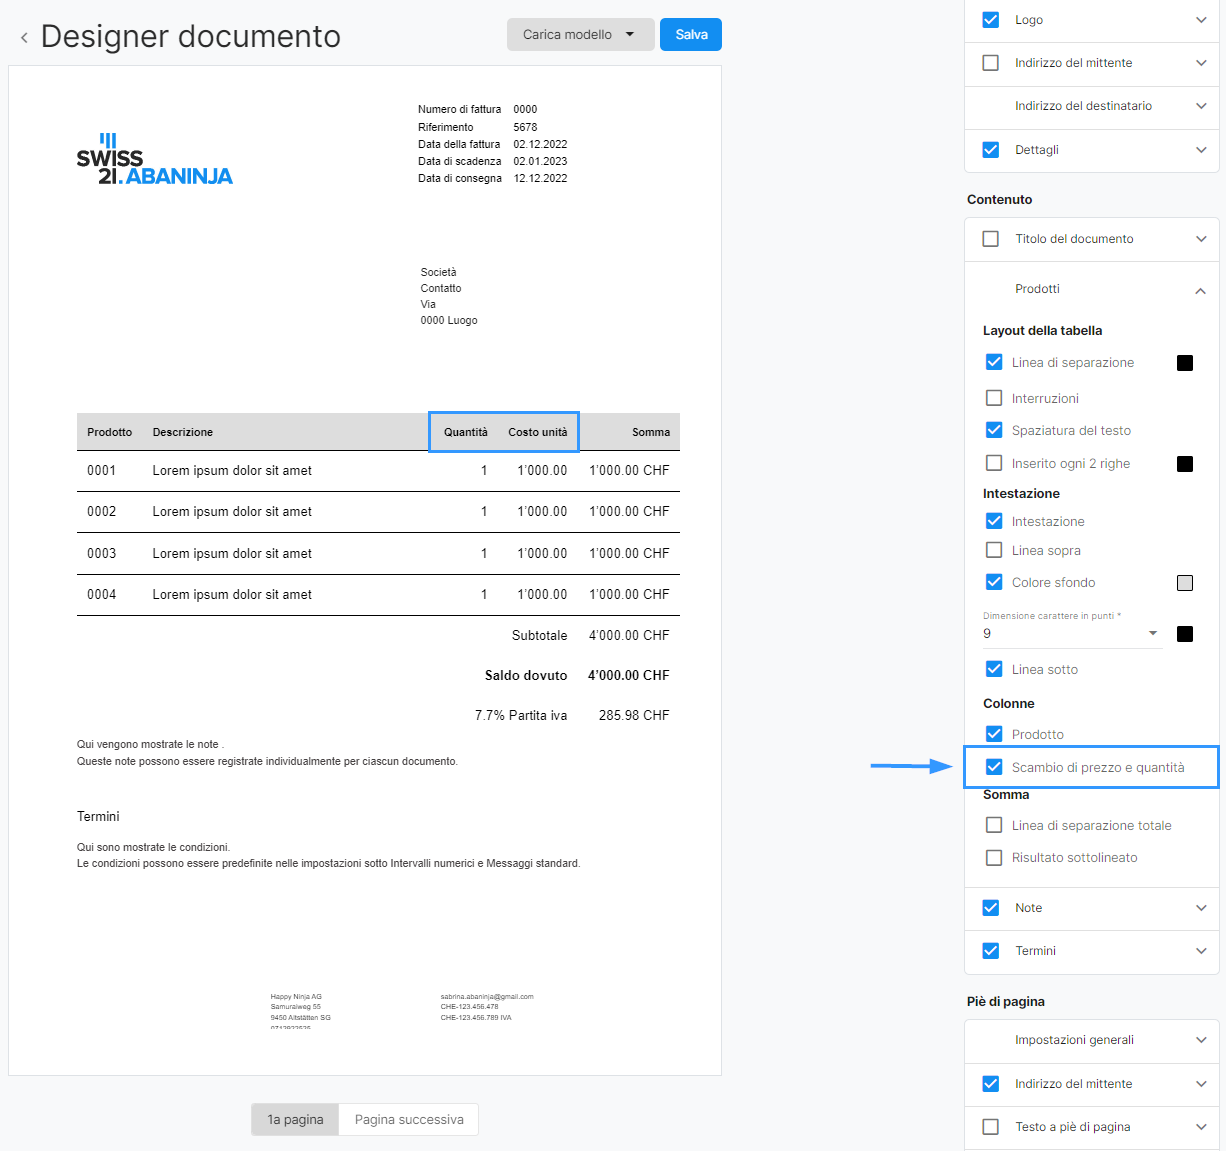The width and height of the screenshot is (1226, 1151).
Task: Toggle Scambio di prezzo e quantità
Action: (994, 767)
